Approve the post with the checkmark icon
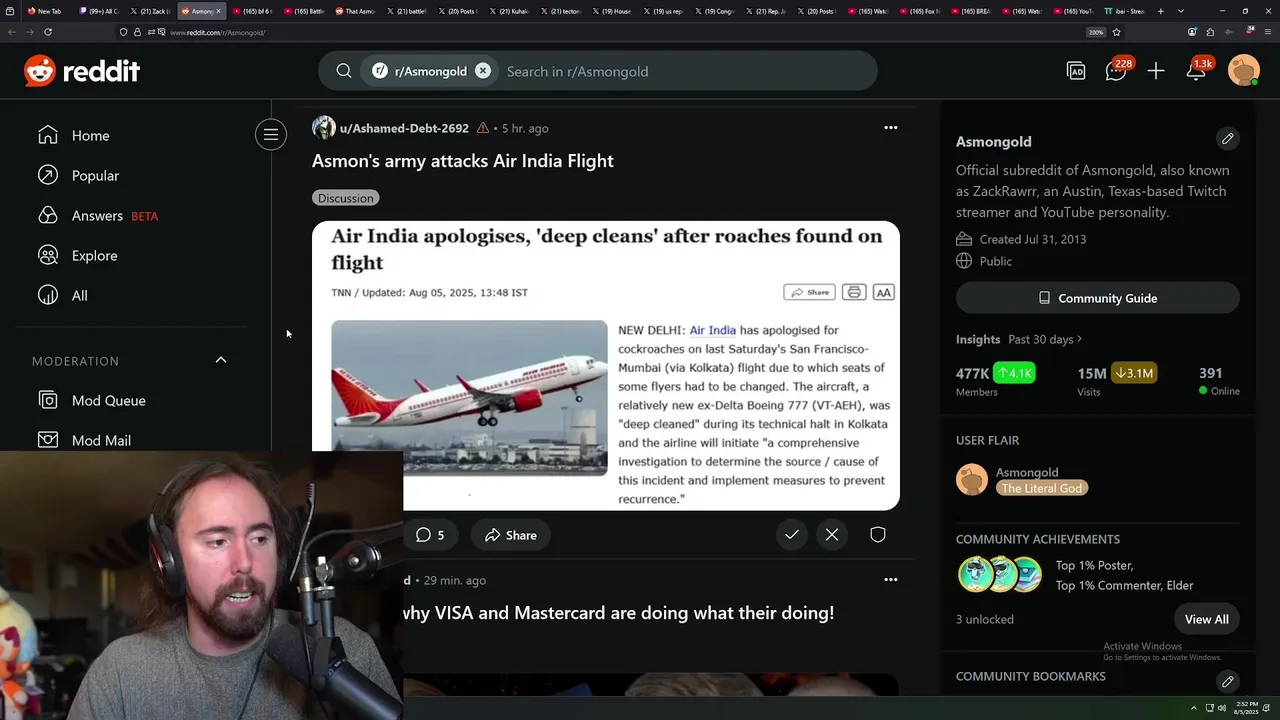This screenshot has width=1280, height=720. (x=792, y=535)
